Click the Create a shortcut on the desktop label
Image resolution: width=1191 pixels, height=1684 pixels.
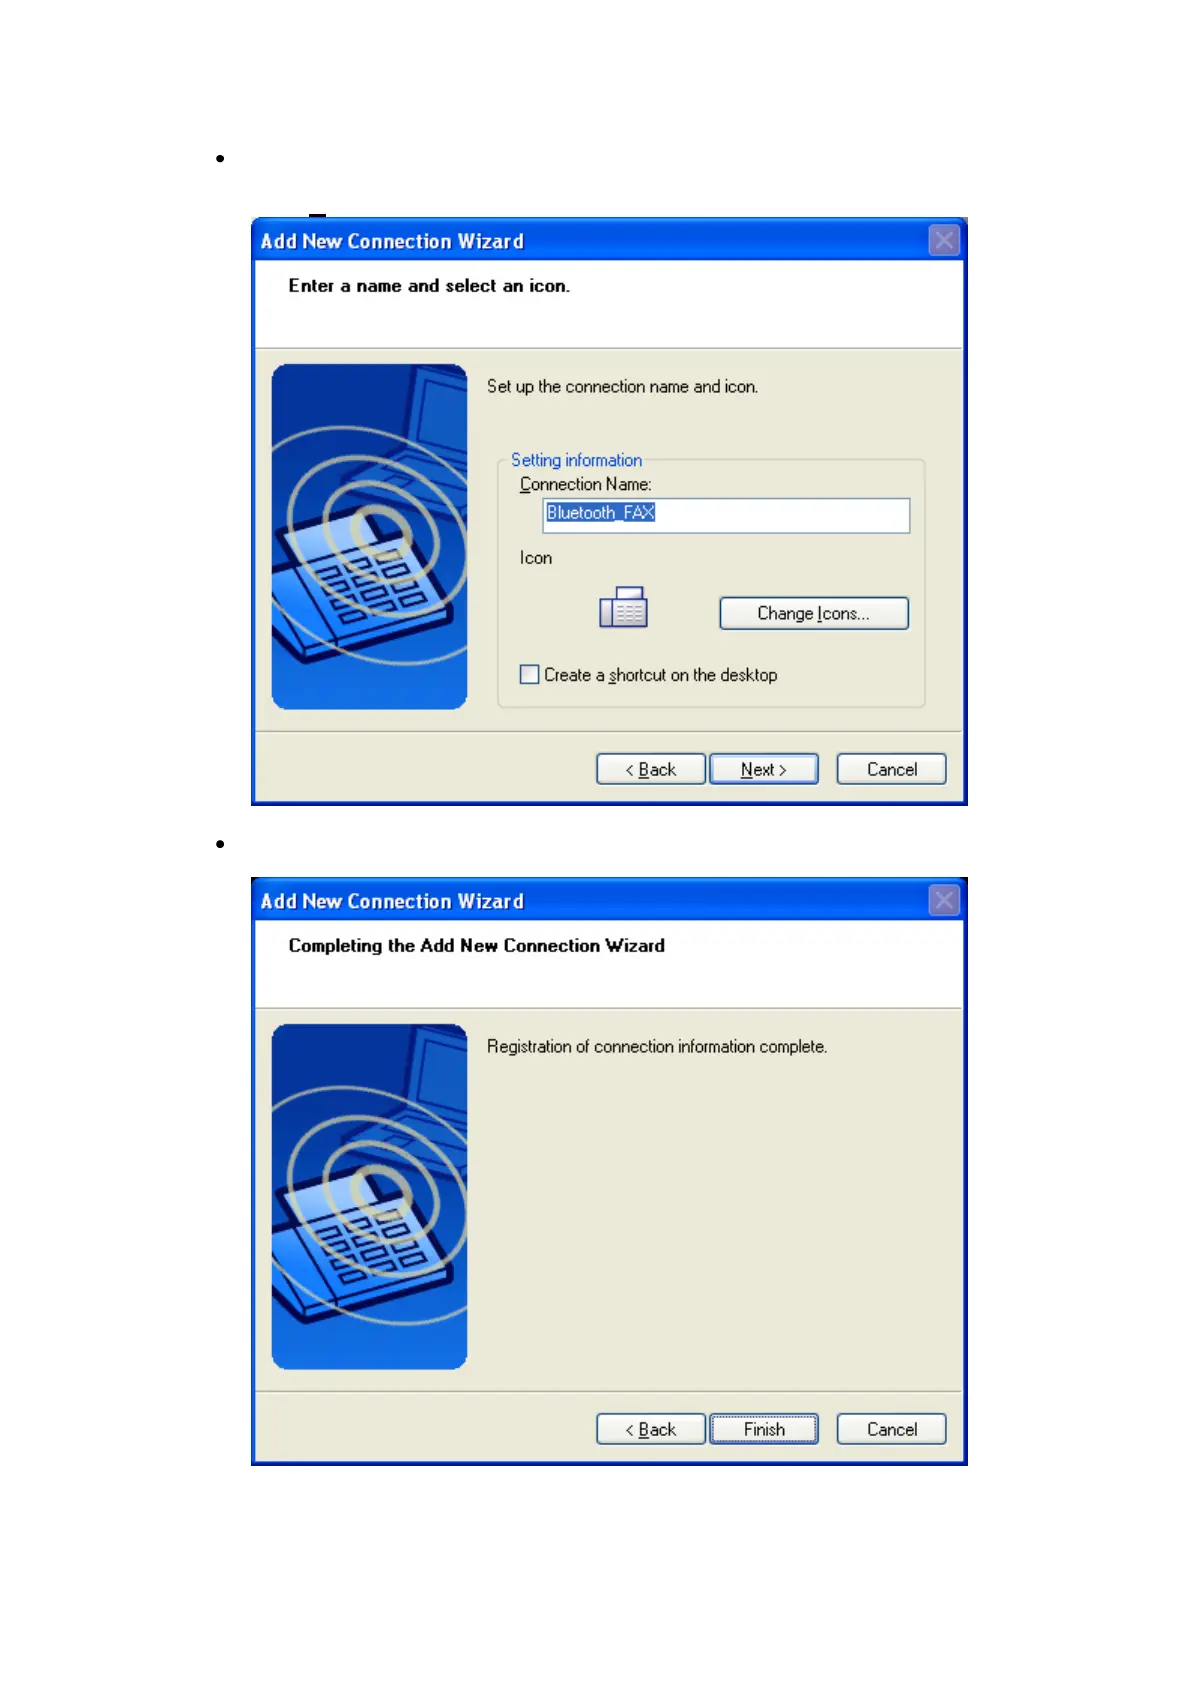(x=660, y=675)
